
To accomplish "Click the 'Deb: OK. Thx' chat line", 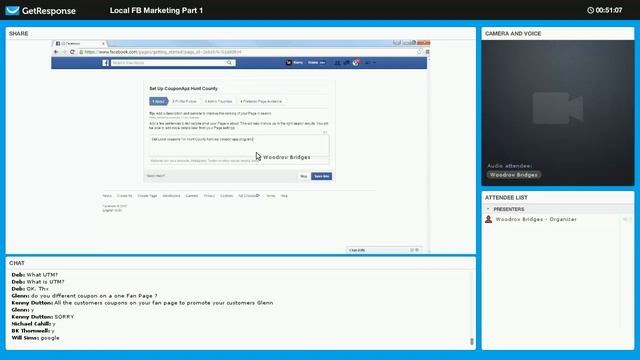I will 30,289.
